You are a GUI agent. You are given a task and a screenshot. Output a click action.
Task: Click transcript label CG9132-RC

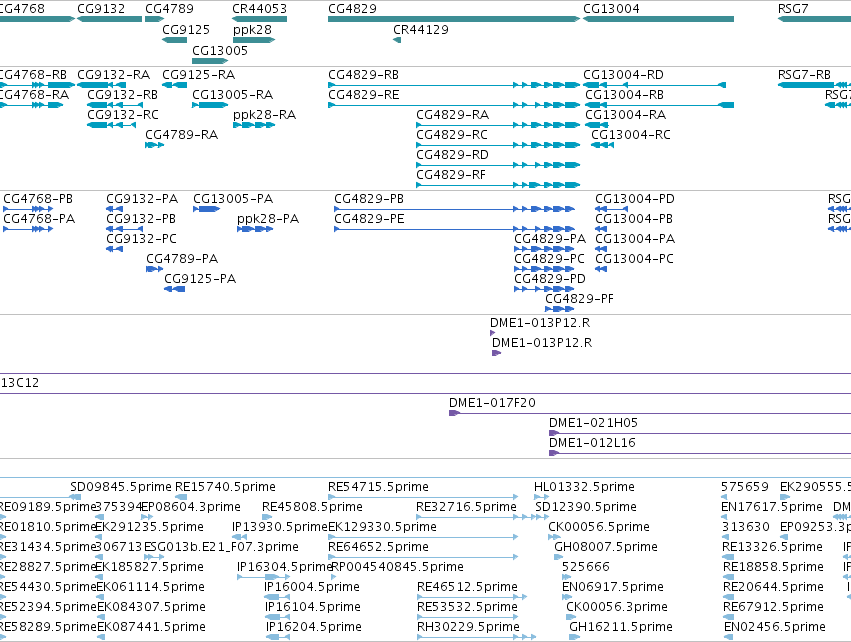click(x=123, y=115)
